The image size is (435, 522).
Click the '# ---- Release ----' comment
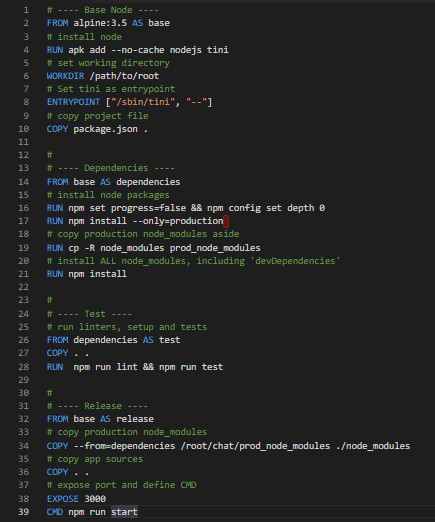click(x=97, y=406)
